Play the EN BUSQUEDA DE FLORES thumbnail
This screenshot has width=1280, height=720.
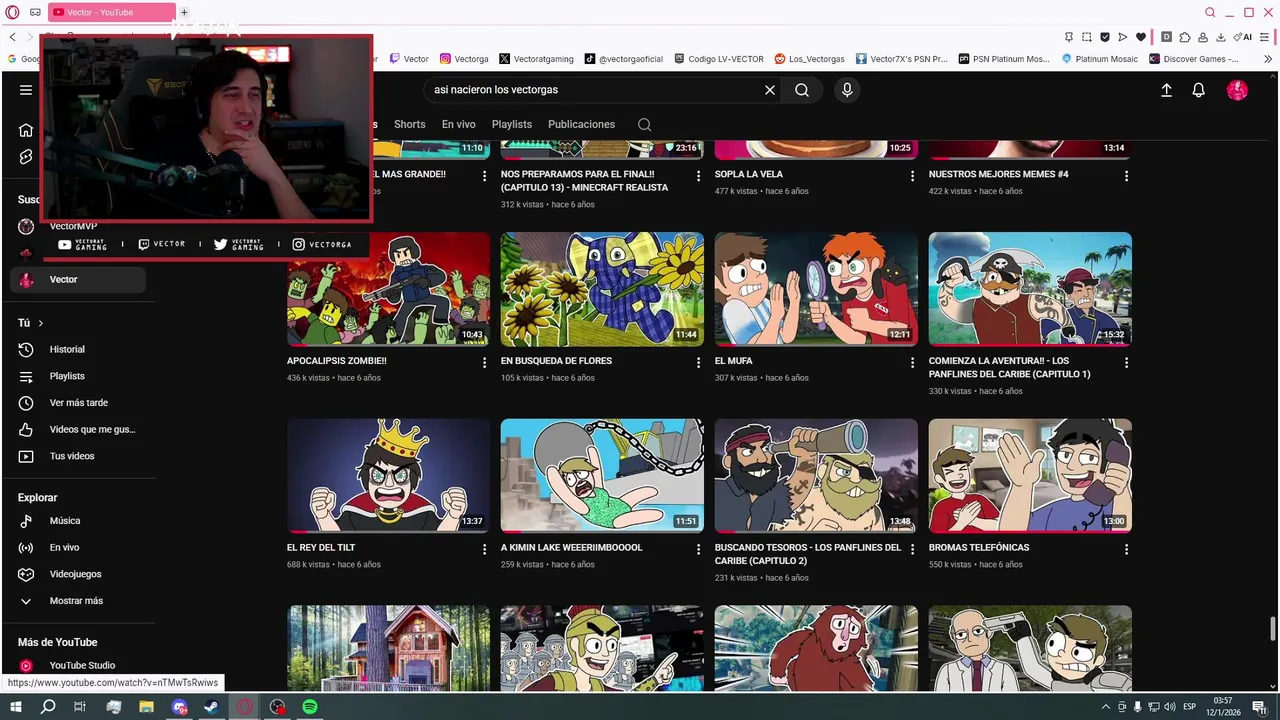[602, 289]
